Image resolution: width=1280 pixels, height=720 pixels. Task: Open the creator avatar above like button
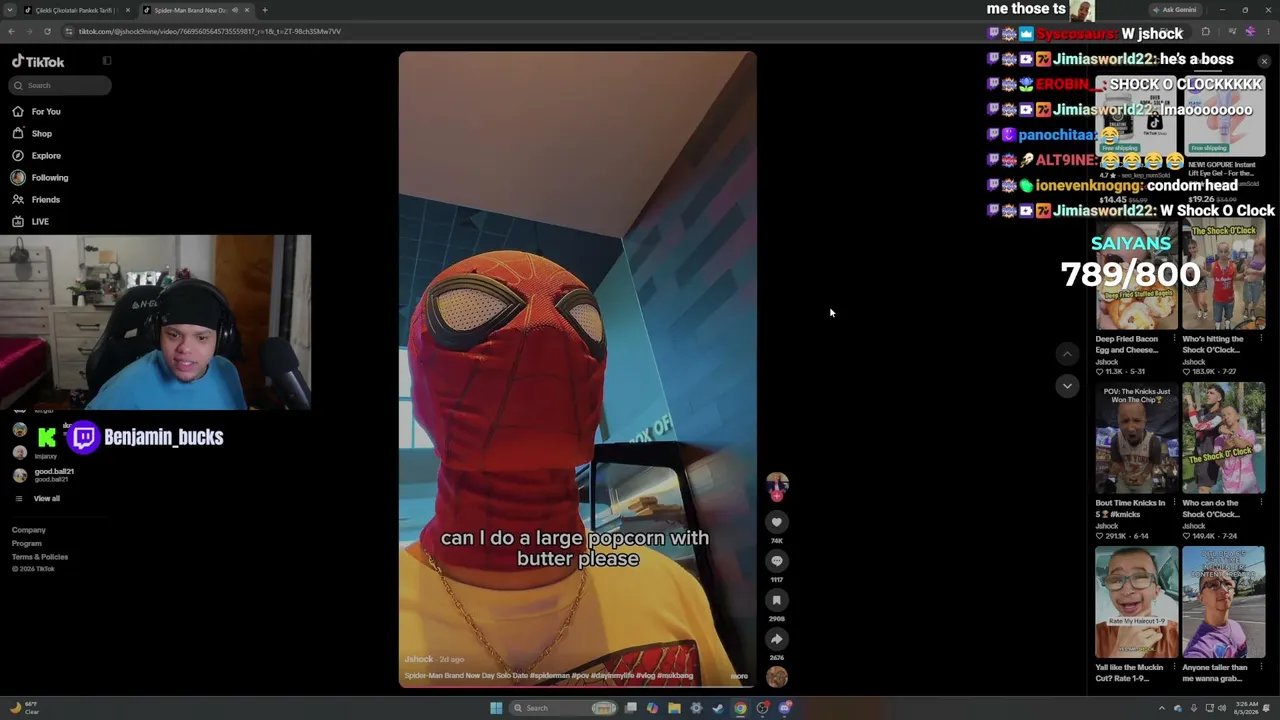(x=777, y=484)
